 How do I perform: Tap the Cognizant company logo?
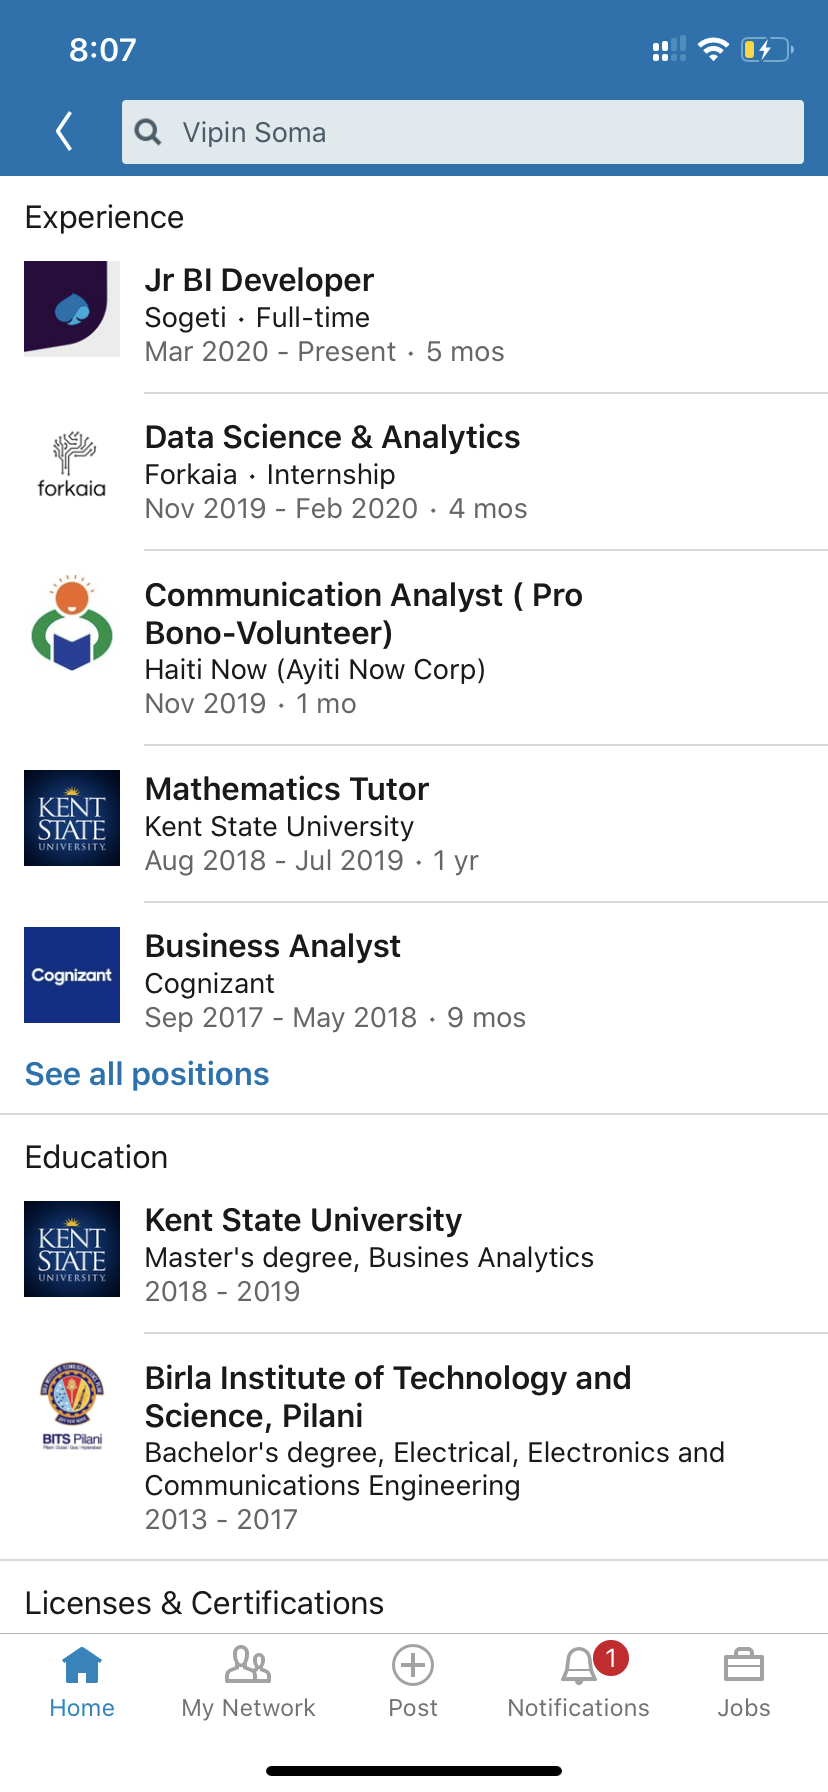click(72, 975)
